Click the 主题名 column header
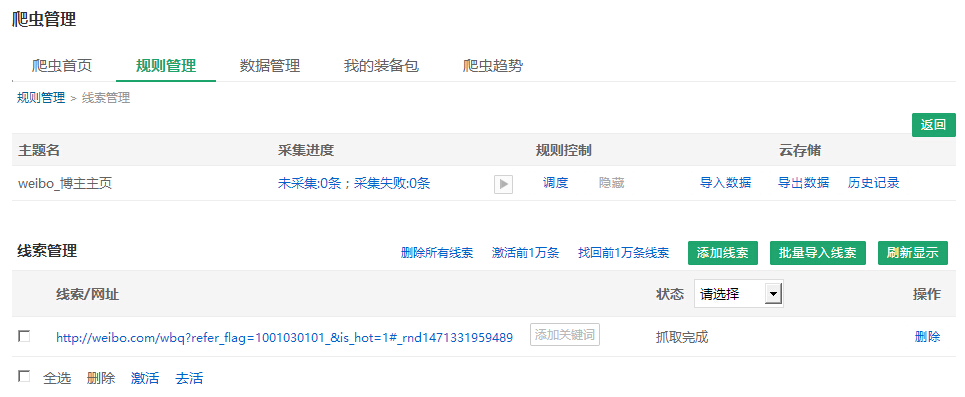The height and width of the screenshot is (397, 965). click(x=39, y=150)
